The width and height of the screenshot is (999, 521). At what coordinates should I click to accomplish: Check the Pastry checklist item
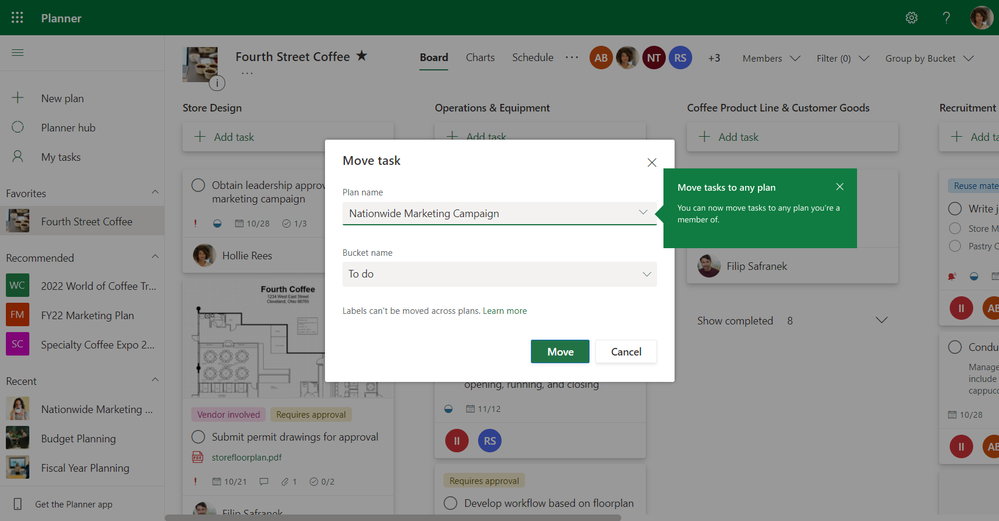point(954,246)
